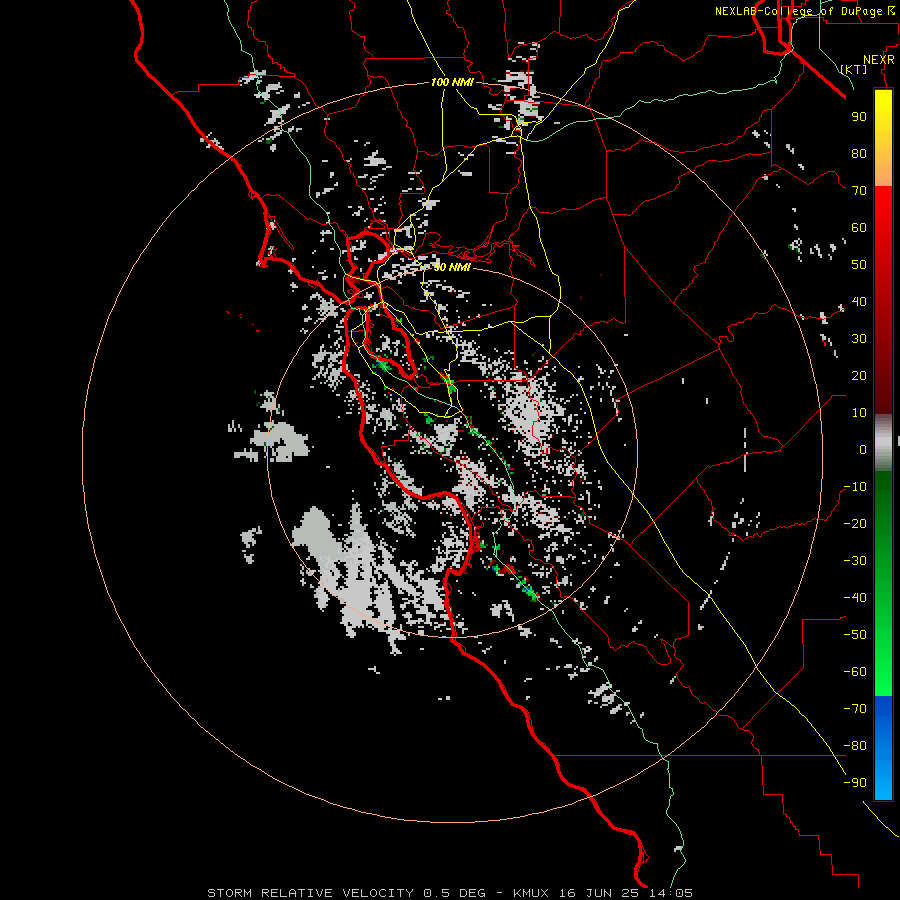Click the 100 NMI range ring label
Viewport: 900px width, 900px height.
[452, 83]
